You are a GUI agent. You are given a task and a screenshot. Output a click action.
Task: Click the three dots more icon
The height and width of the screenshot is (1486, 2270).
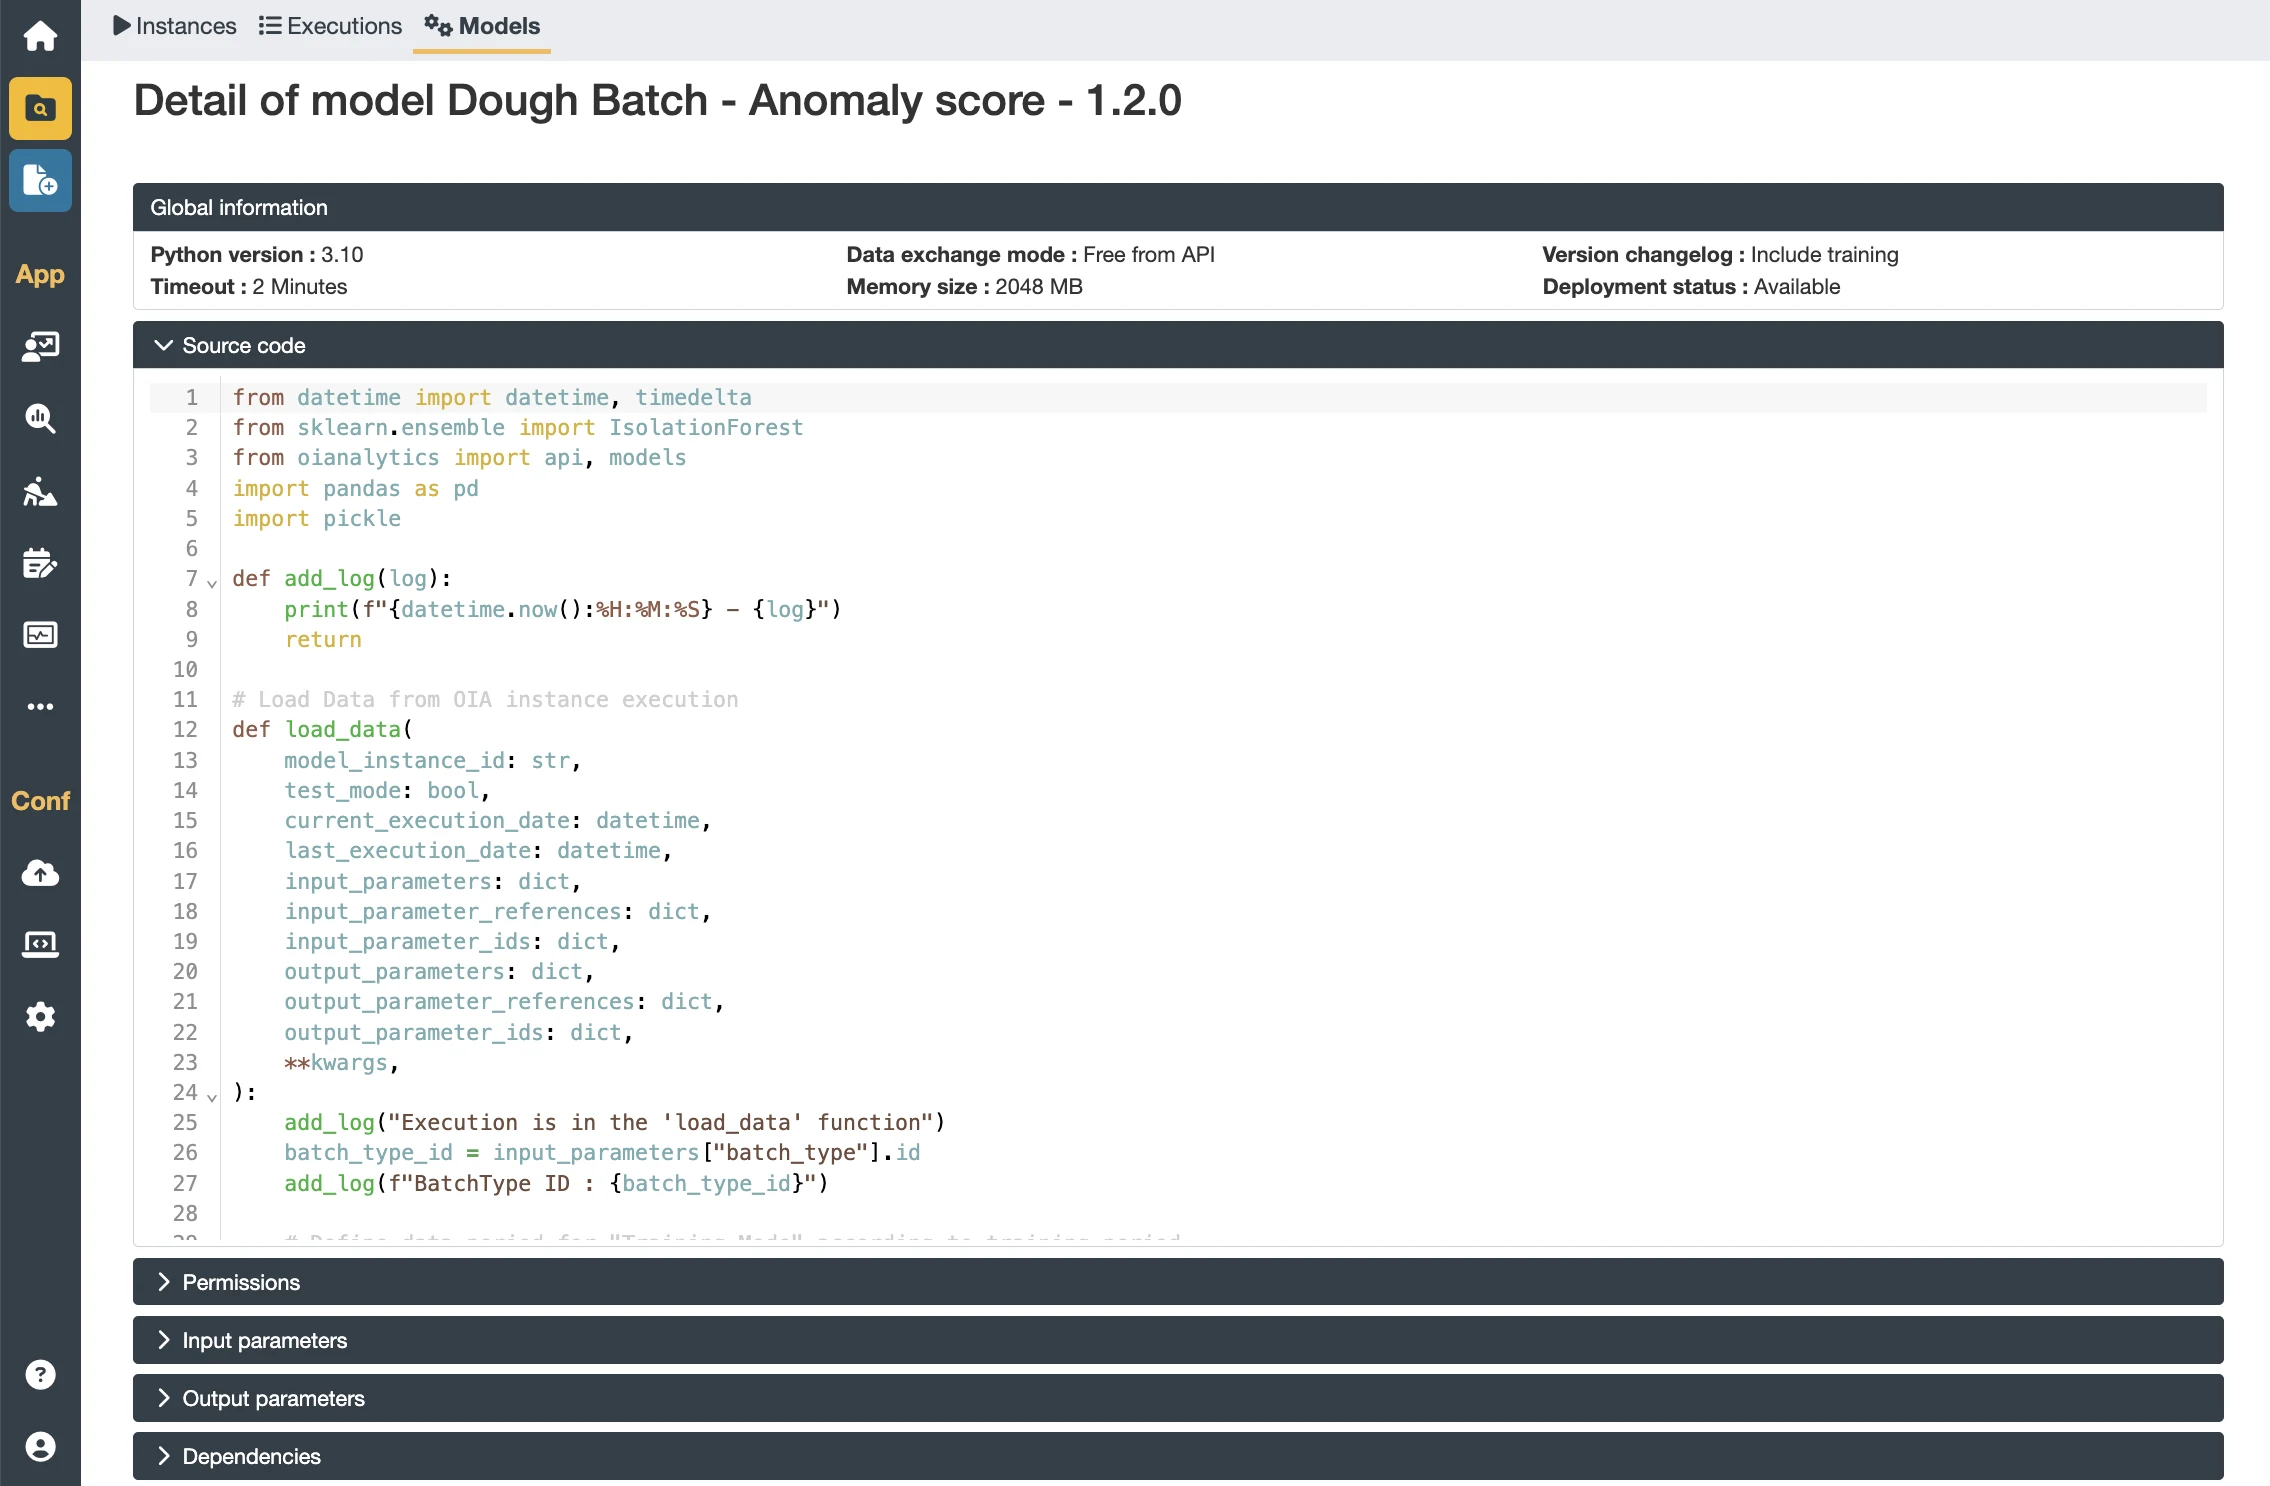(x=40, y=706)
